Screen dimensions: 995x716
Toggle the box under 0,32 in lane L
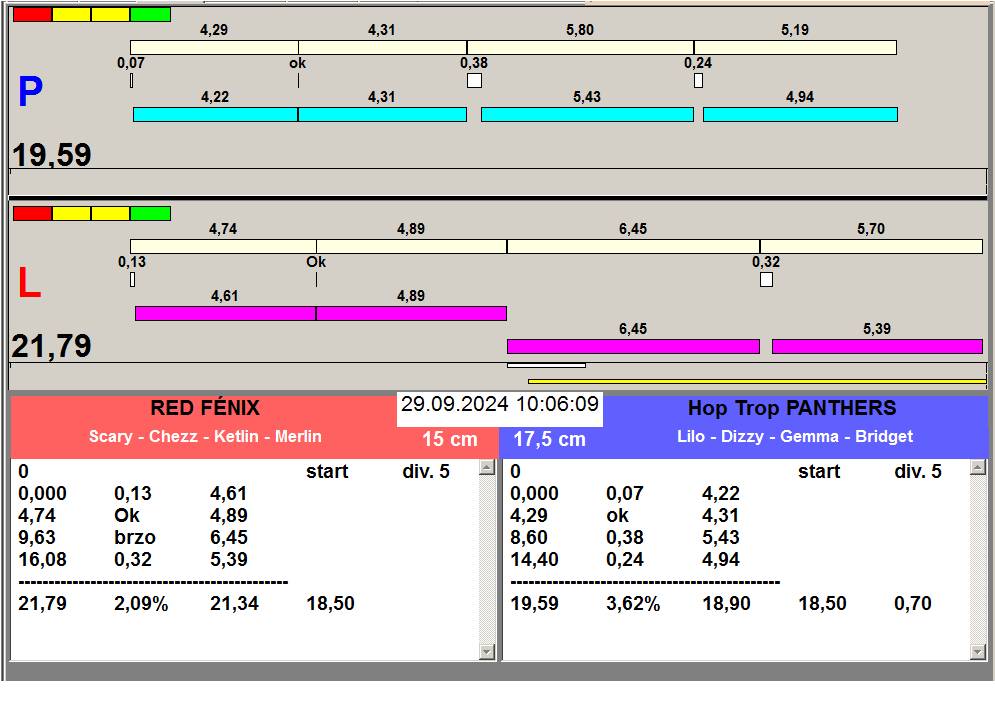[766, 280]
